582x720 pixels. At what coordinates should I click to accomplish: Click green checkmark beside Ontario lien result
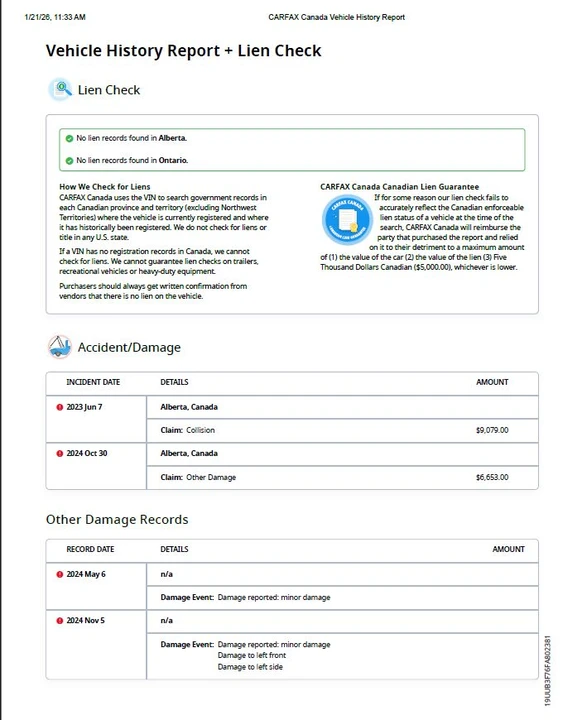(x=69, y=161)
